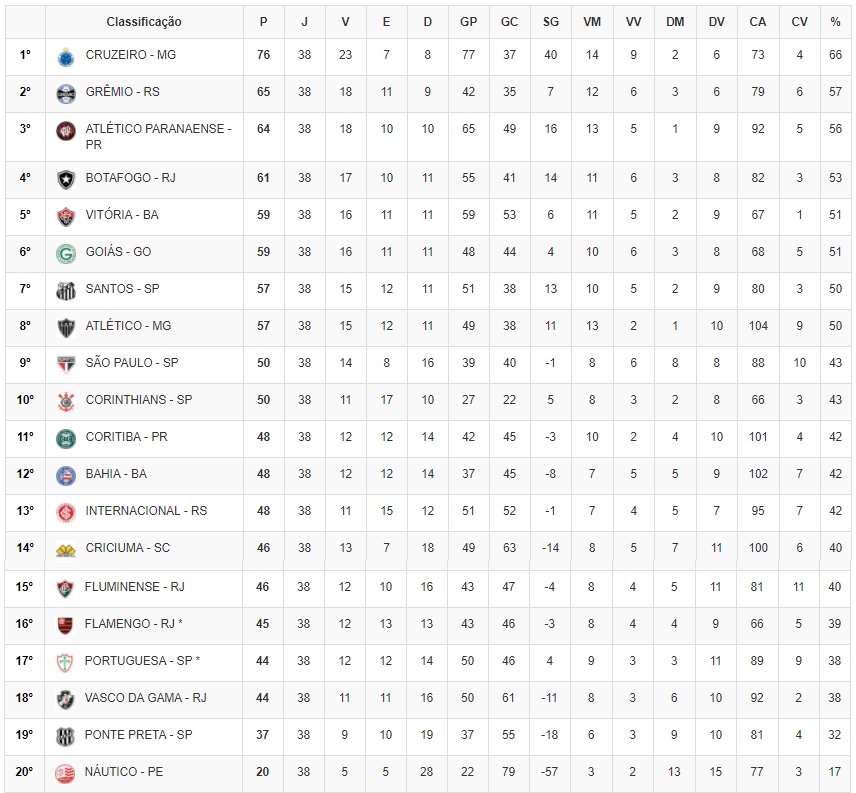Click the SG goal difference column header
The width and height of the screenshot is (856, 793).
click(x=550, y=22)
